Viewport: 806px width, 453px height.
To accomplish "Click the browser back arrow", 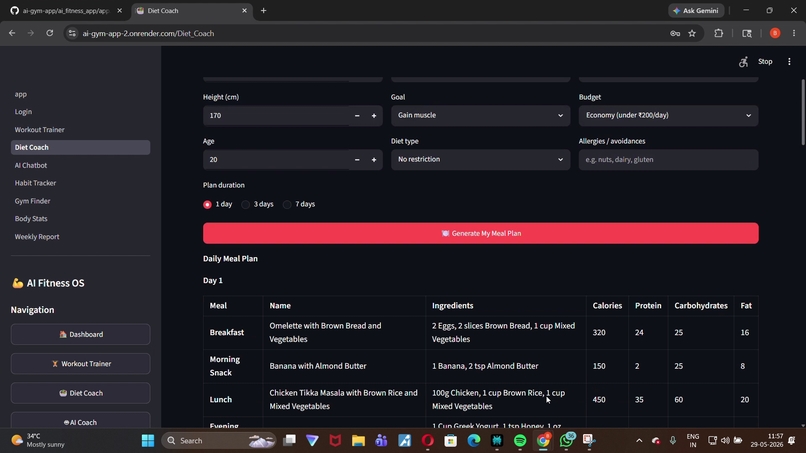I will [12, 33].
